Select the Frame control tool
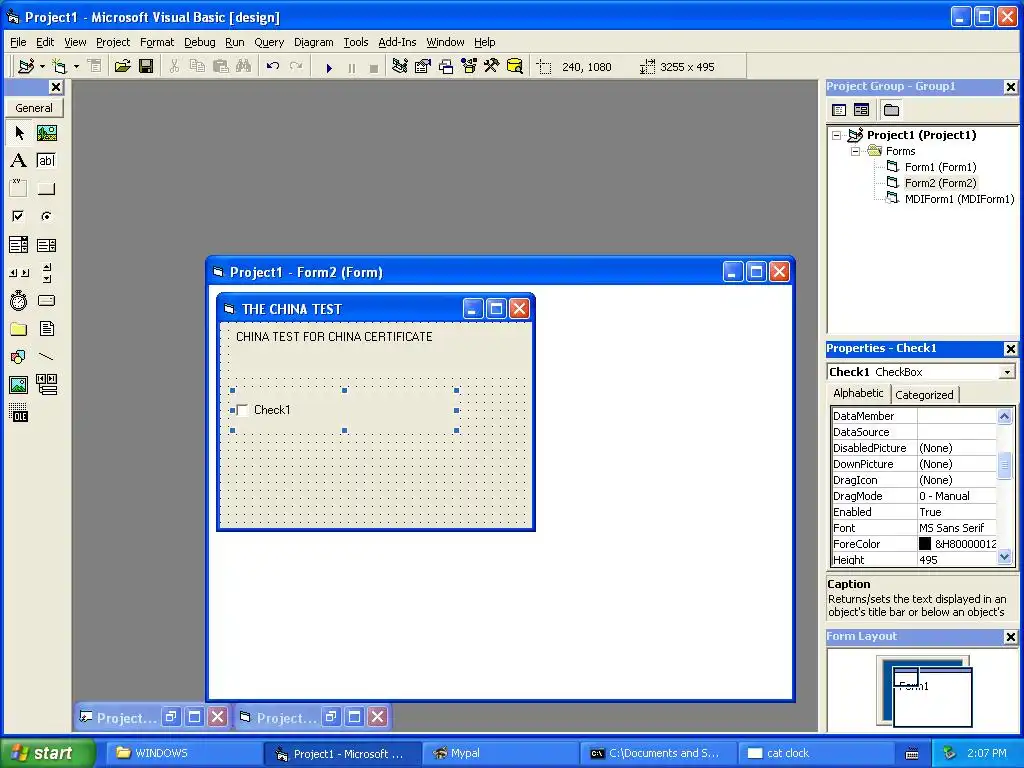The height and width of the screenshot is (768, 1024). (19, 189)
